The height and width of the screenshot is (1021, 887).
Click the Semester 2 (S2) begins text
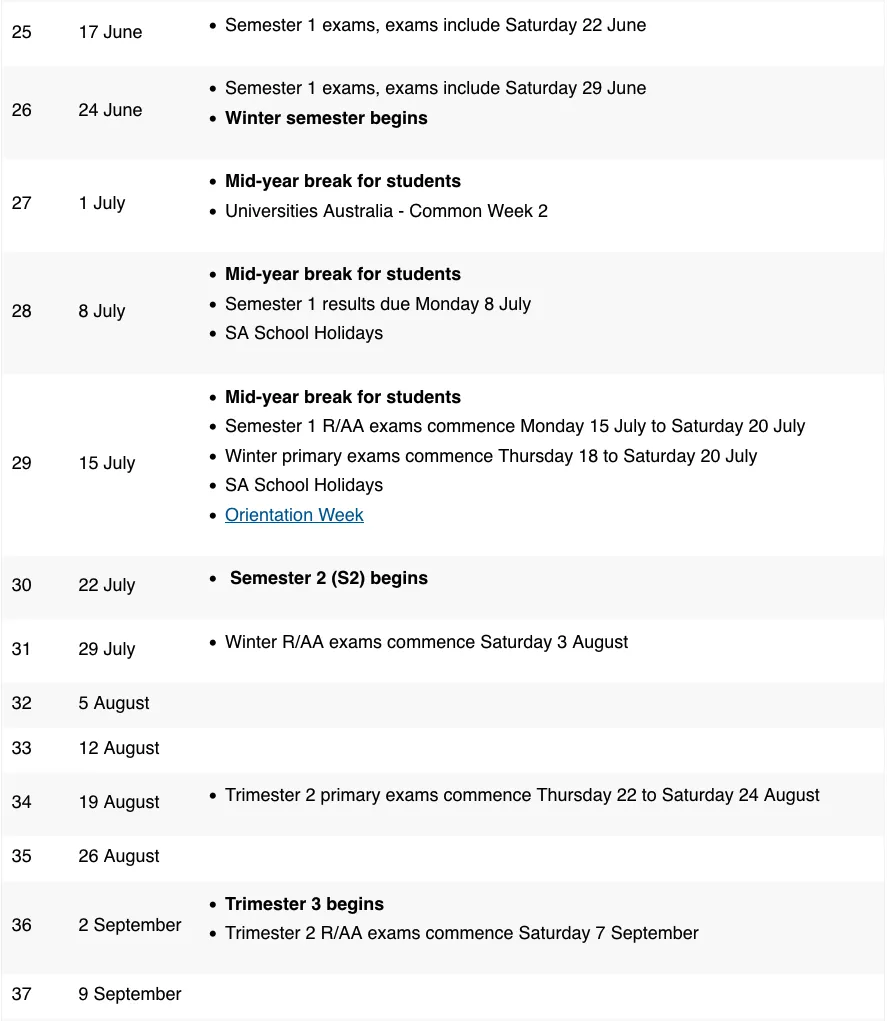[329, 578]
